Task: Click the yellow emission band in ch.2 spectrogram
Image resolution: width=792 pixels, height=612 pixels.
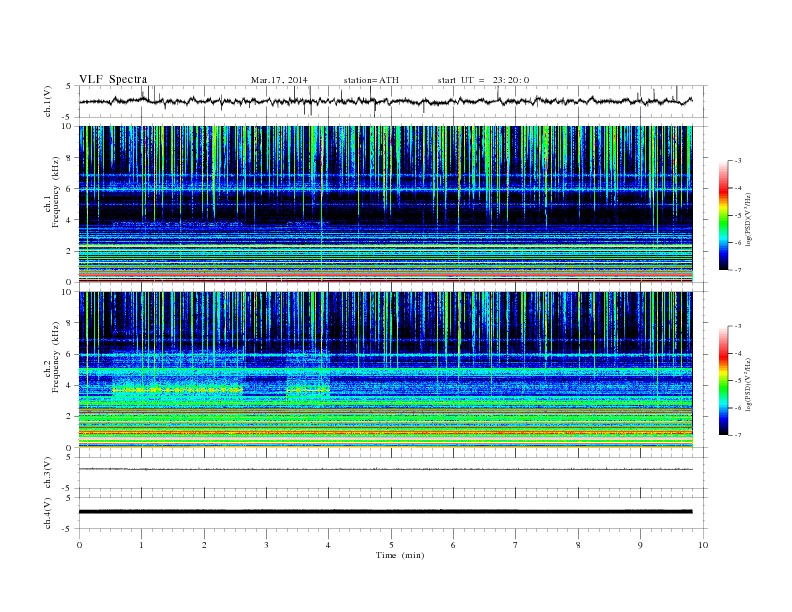Action: pyautogui.click(x=177, y=390)
